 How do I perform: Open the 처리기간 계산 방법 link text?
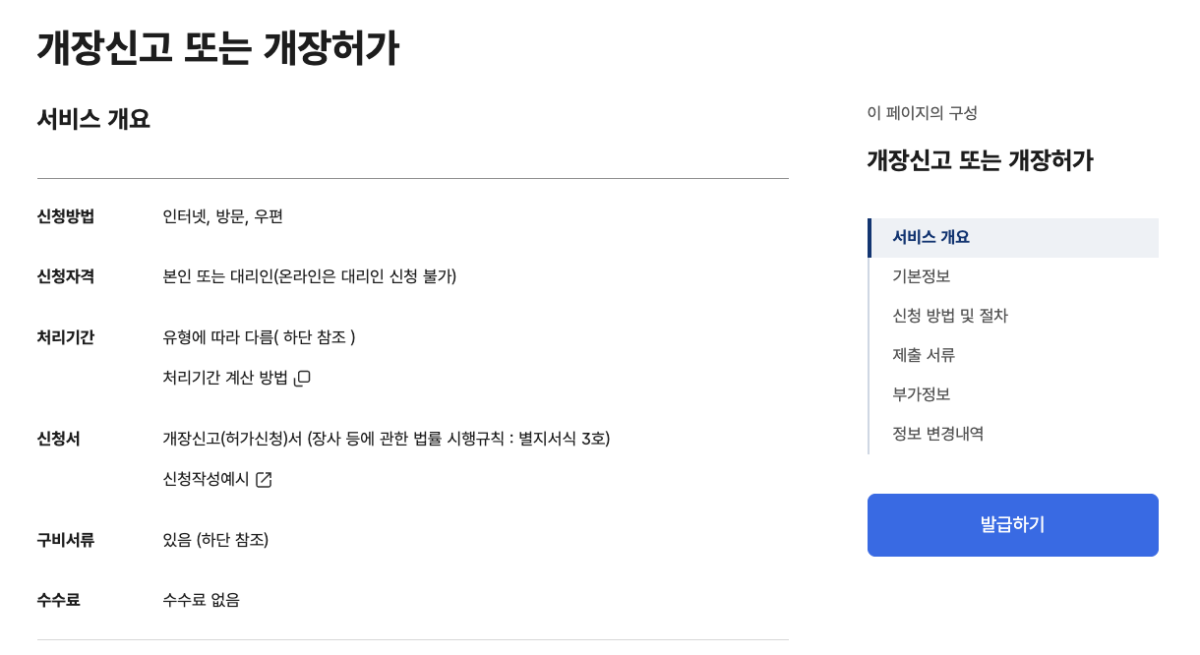pyautogui.click(x=225, y=378)
